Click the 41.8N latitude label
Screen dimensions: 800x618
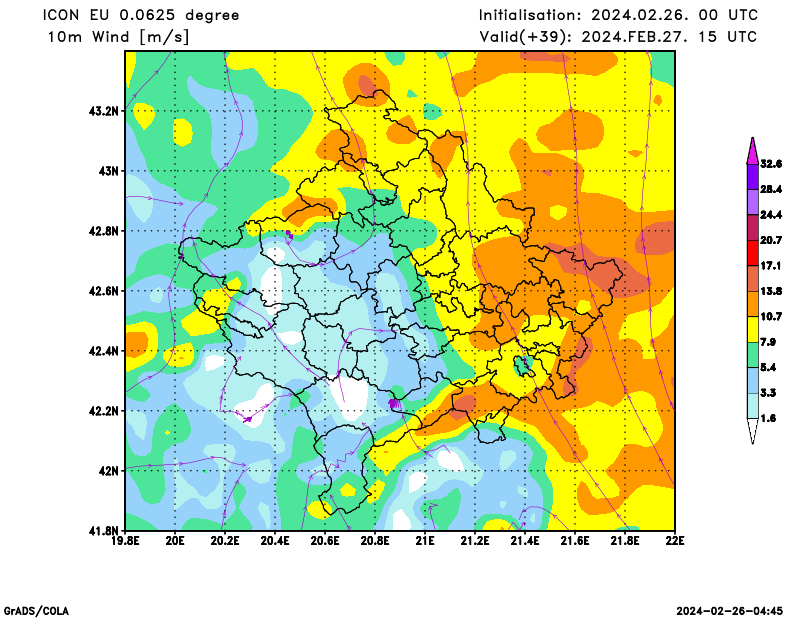pyautogui.click(x=104, y=531)
